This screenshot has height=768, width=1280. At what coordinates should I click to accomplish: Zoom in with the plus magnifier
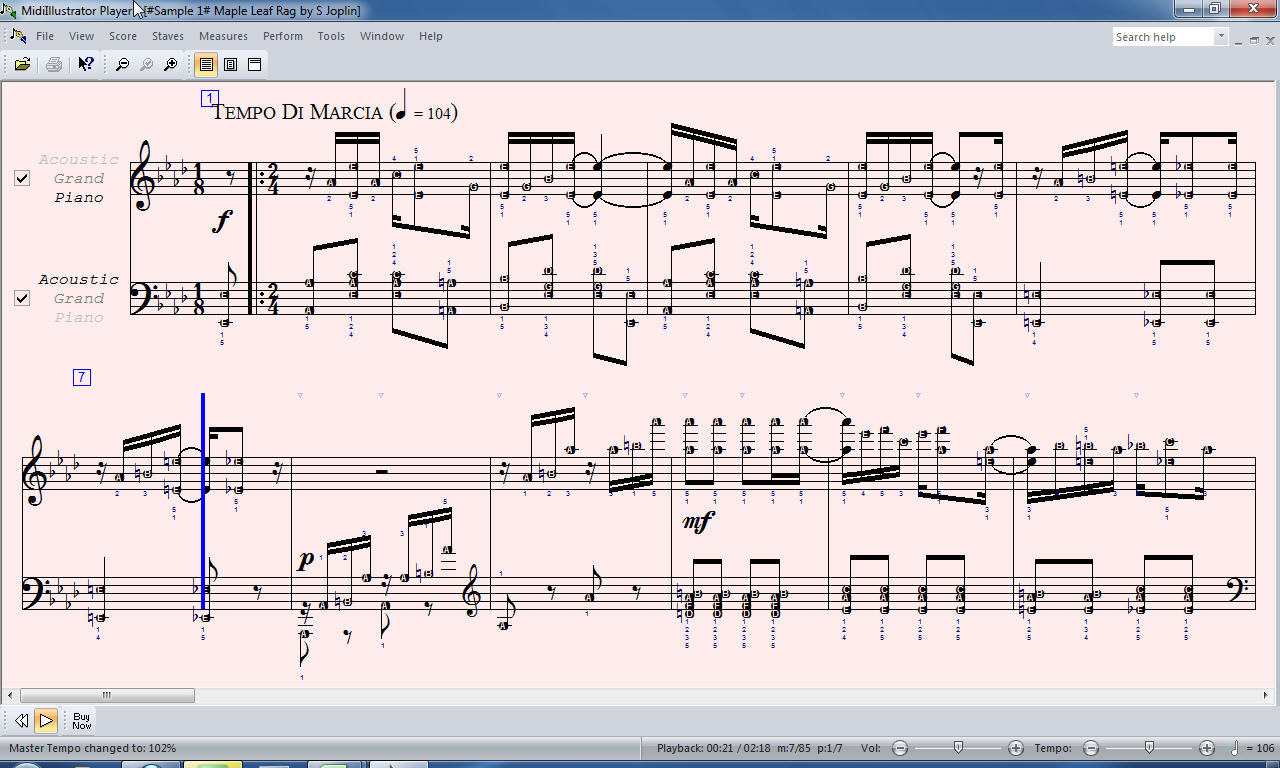coord(171,64)
